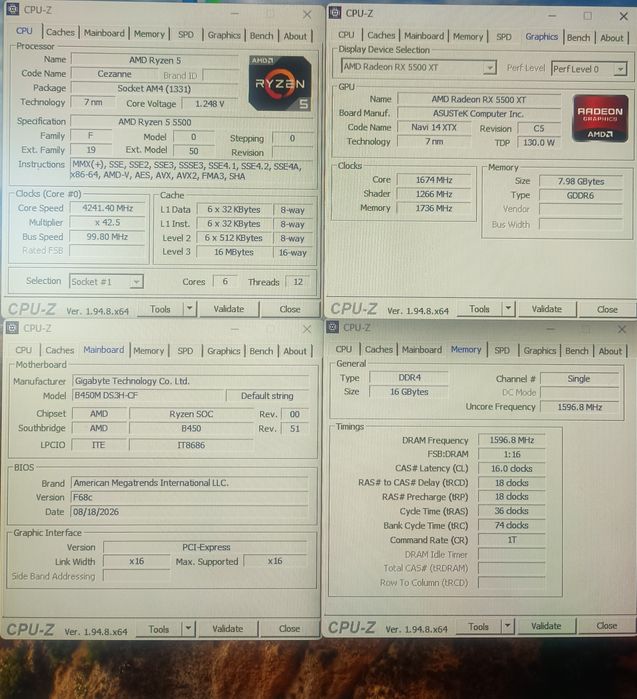
Task: Click the Specification field AMD Ryzen 5 5500
Action: tap(191, 122)
